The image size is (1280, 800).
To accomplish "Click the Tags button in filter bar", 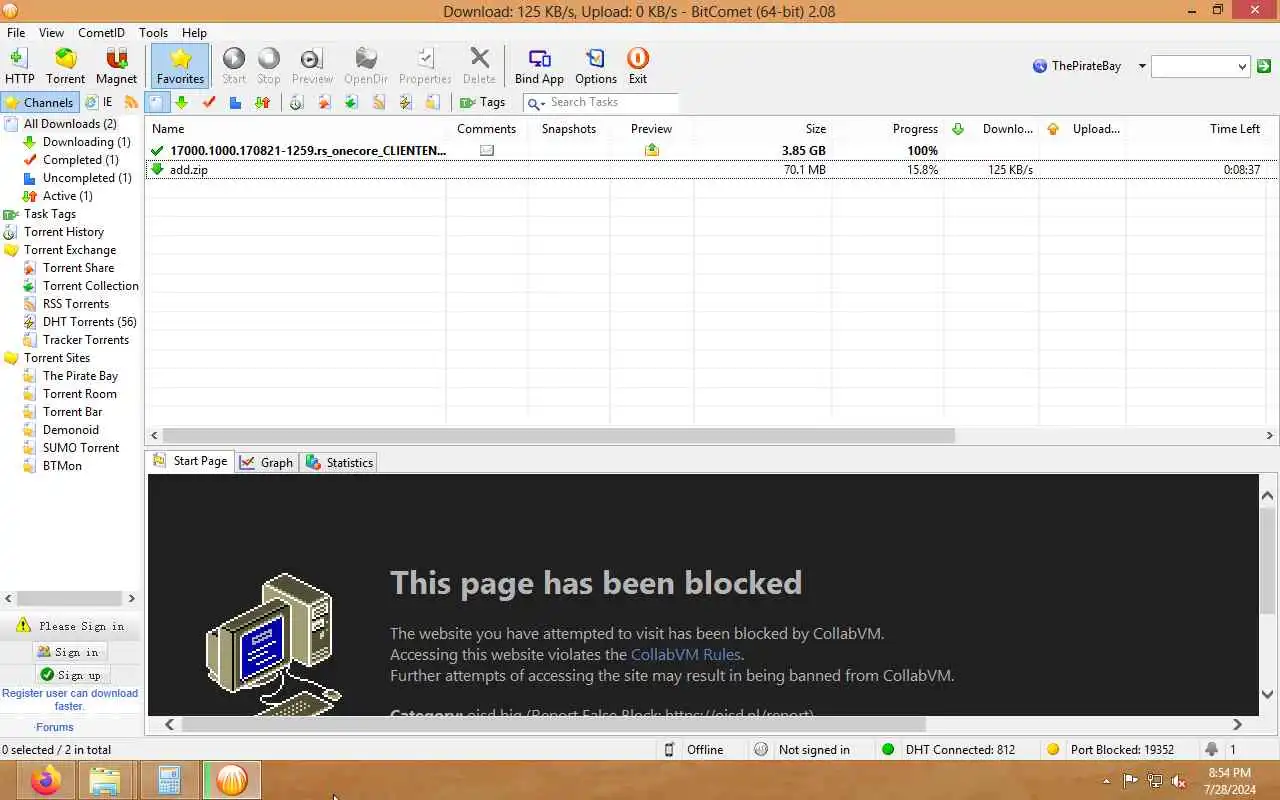I will [482, 102].
